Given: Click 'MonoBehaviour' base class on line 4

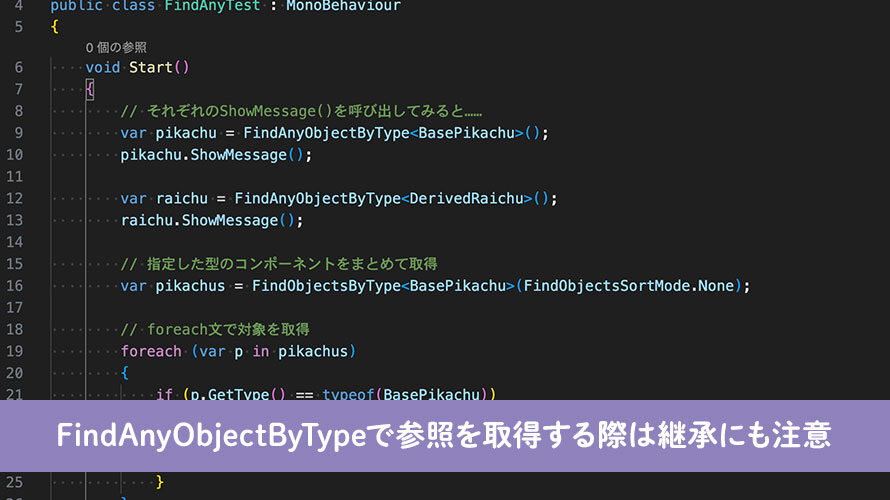Looking at the screenshot, I should pos(343,6).
